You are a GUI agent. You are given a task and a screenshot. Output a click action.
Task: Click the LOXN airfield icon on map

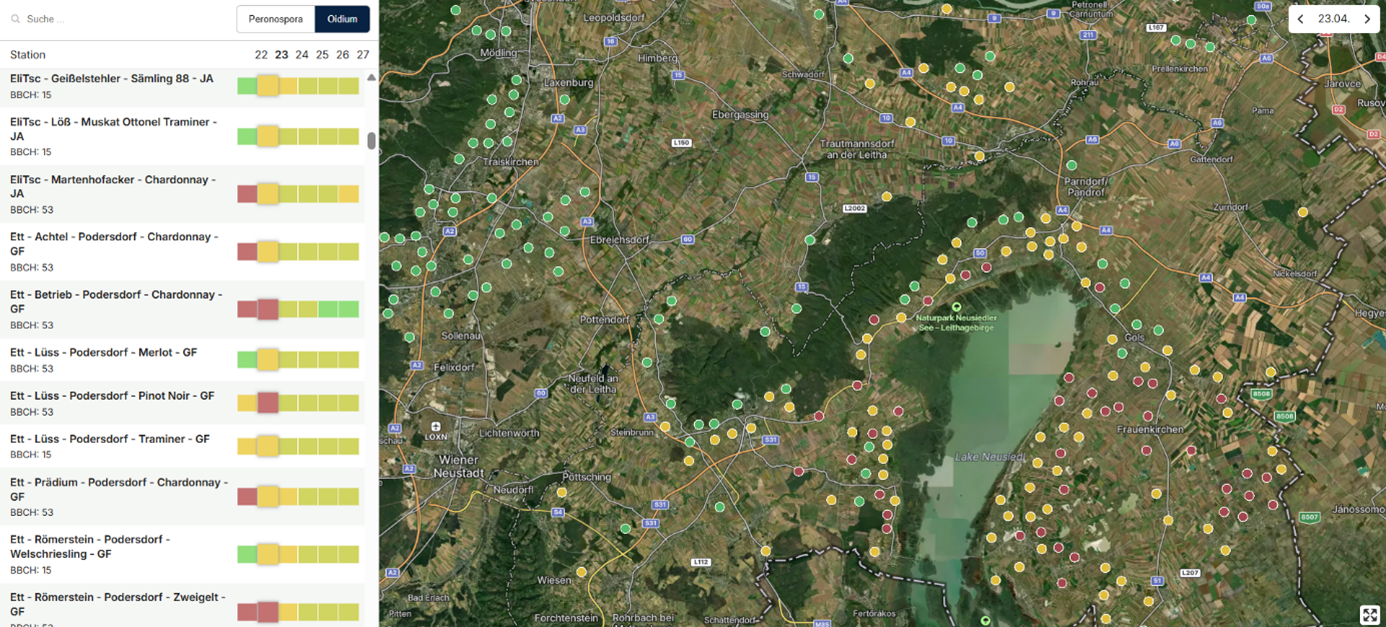[435, 427]
